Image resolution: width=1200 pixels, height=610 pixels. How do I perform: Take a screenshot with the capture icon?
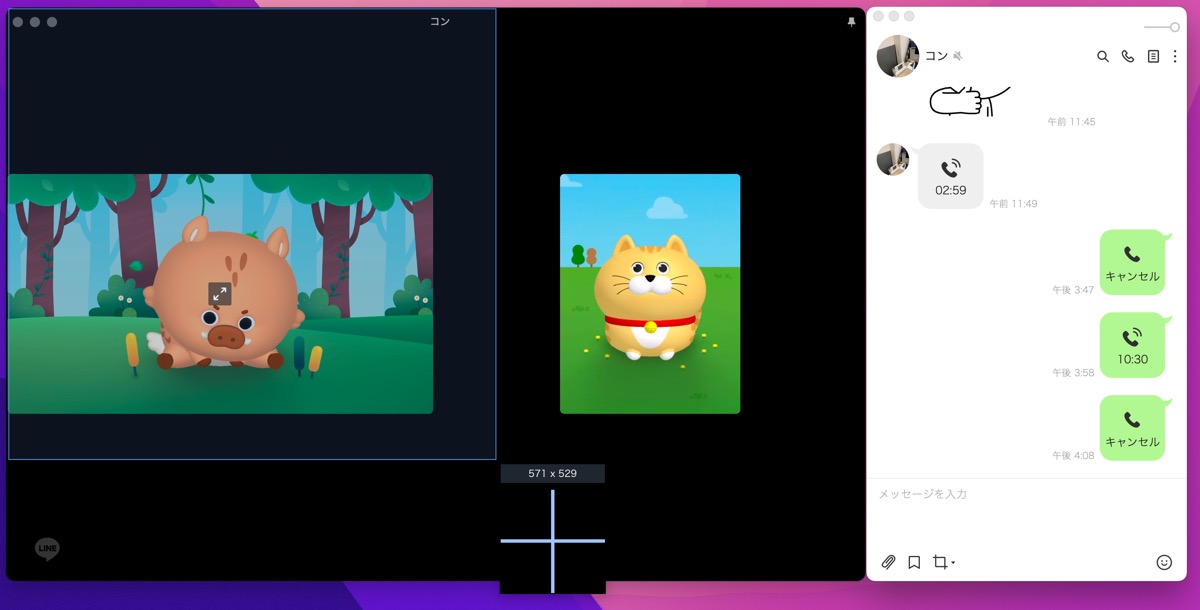(x=938, y=562)
